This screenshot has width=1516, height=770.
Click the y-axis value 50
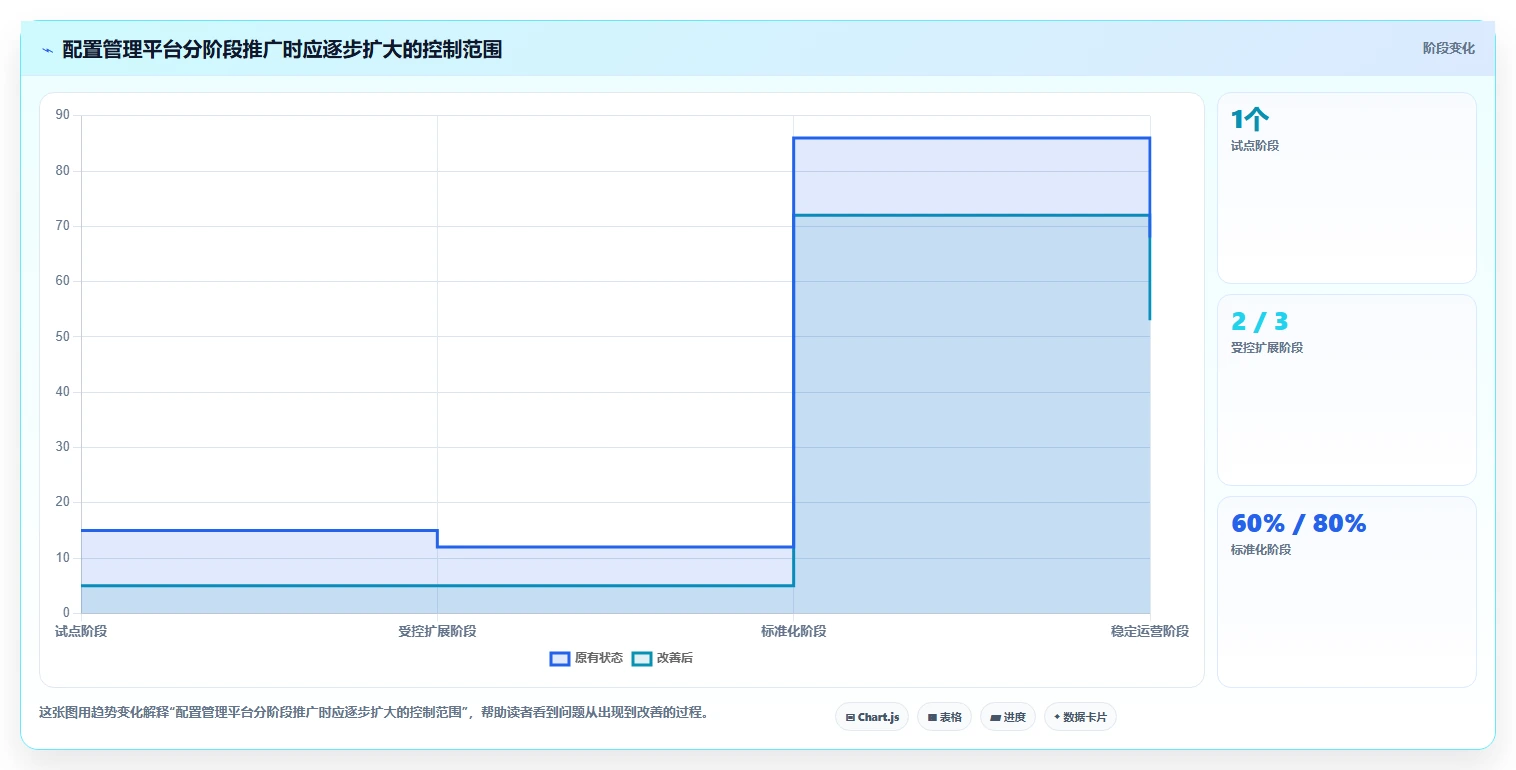(63, 336)
